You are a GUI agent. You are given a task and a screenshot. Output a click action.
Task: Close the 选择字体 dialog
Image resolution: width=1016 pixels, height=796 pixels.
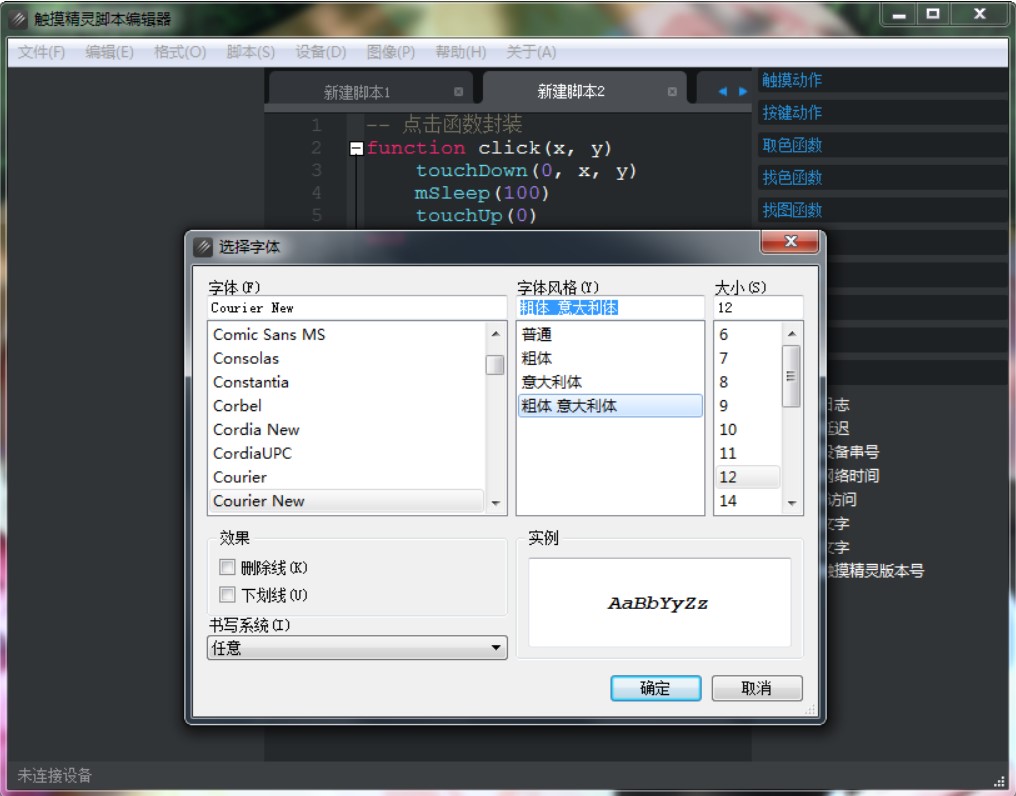point(790,242)
